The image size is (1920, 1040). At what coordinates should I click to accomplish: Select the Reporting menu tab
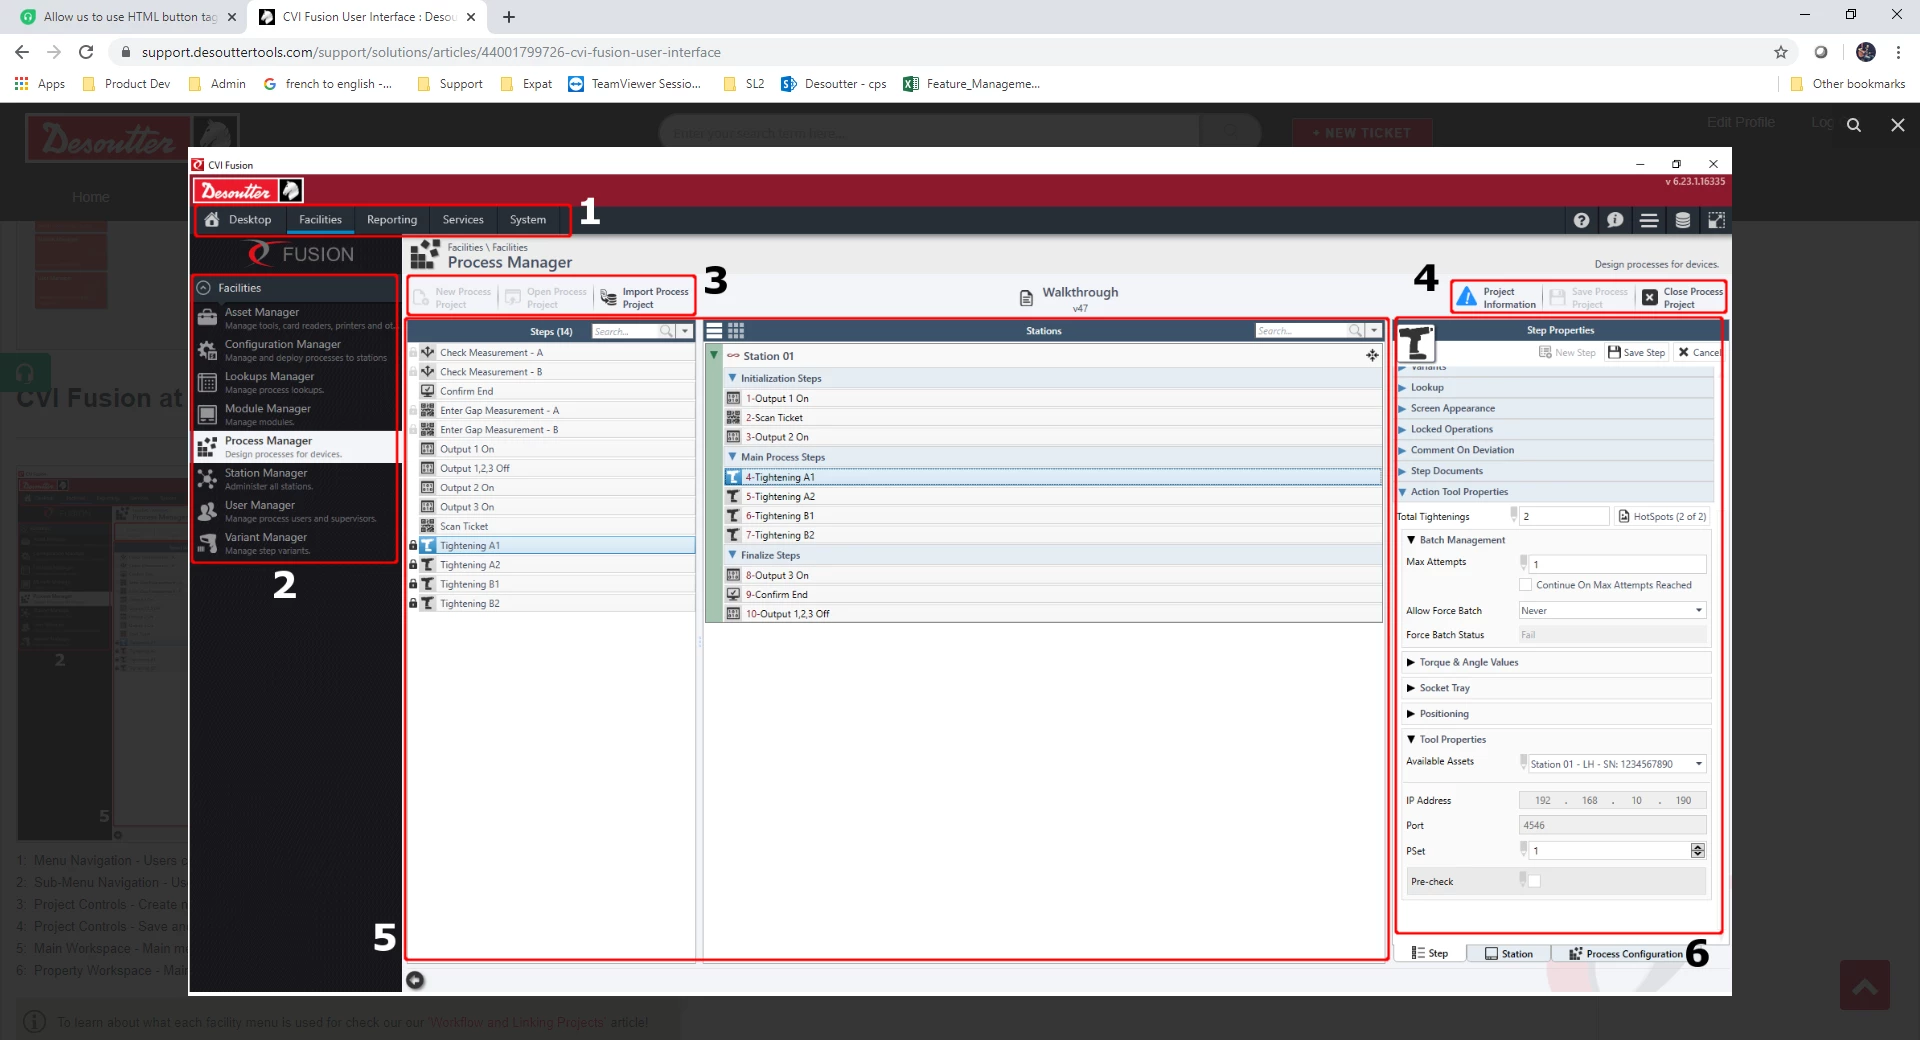coord(392,220)
